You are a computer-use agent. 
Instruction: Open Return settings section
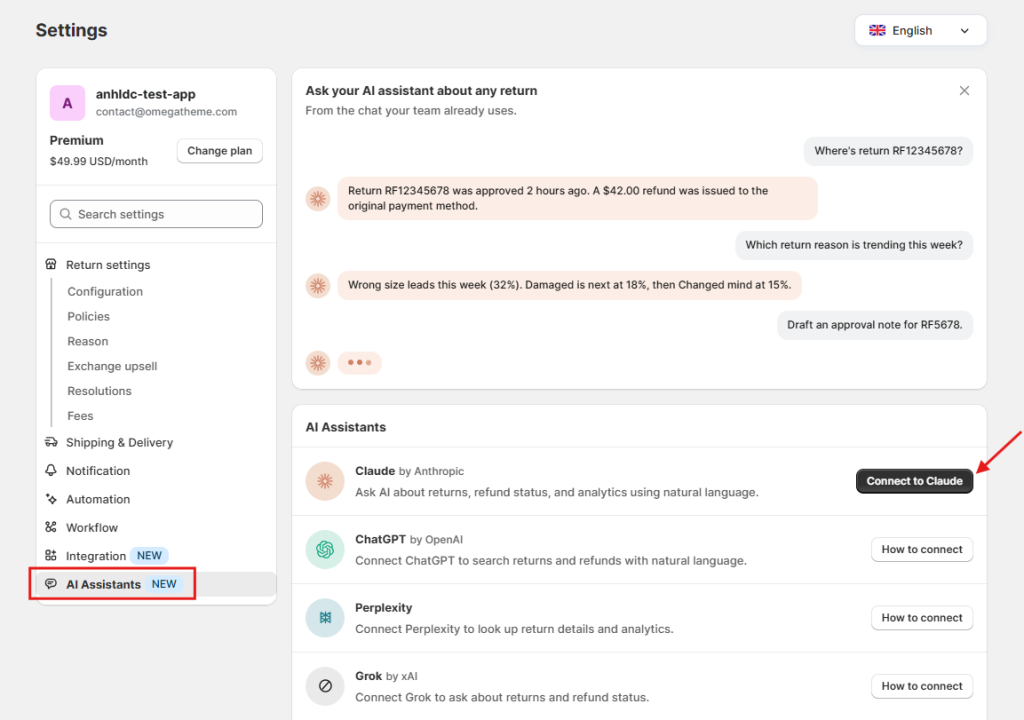pyautogui.click(x=108, y=265)
